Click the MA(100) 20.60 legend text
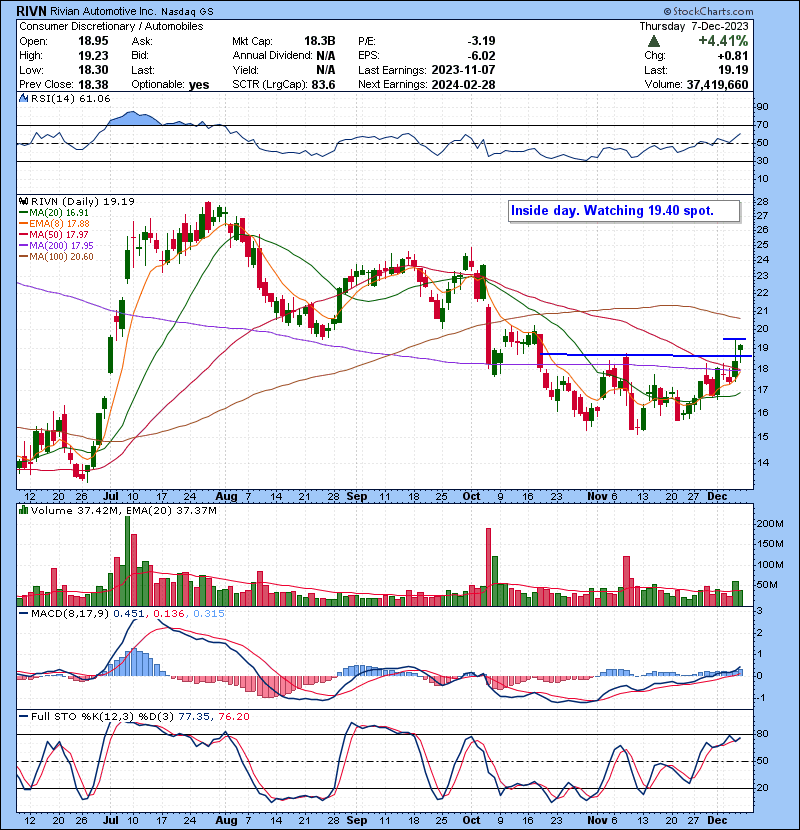 pos(61,257)
